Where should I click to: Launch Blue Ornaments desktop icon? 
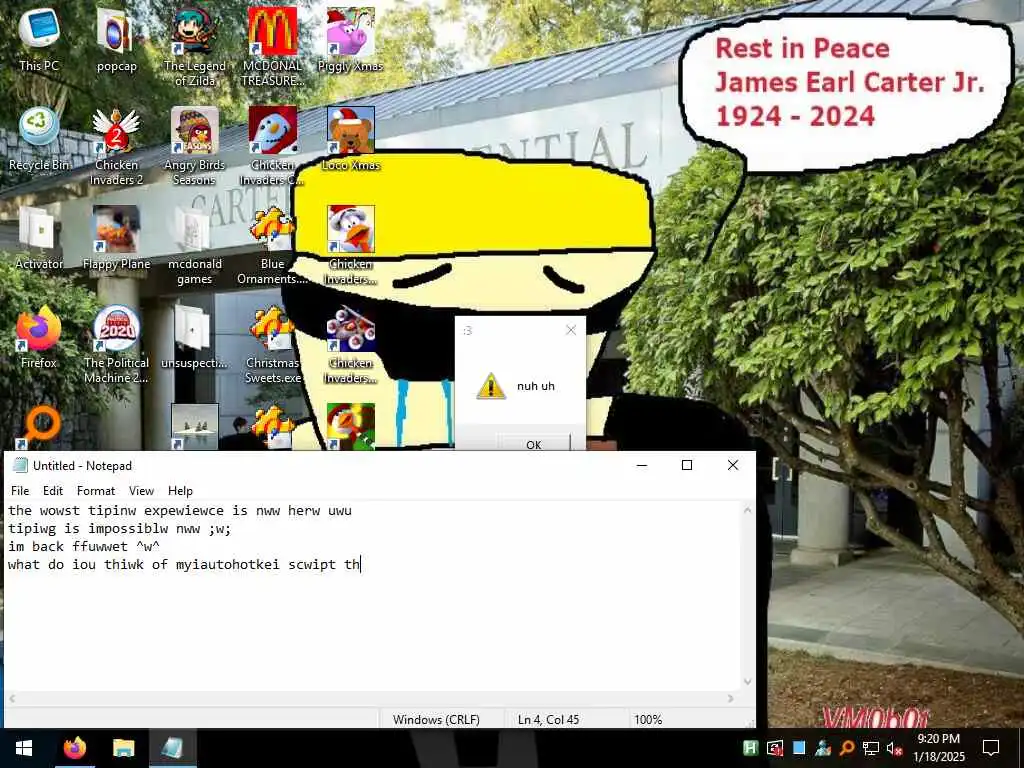[272, 245]
